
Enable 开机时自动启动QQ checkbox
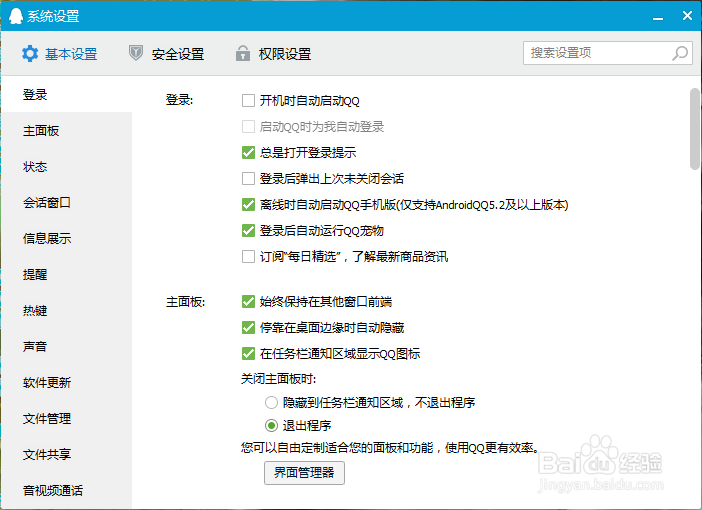pos(248,100)
